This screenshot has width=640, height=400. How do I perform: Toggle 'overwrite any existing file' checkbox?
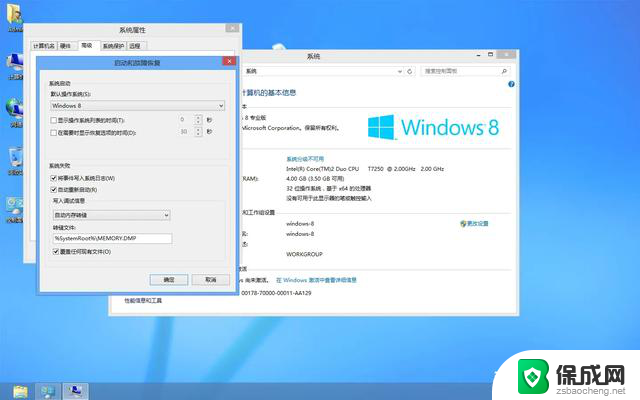(x=56, y=252)
